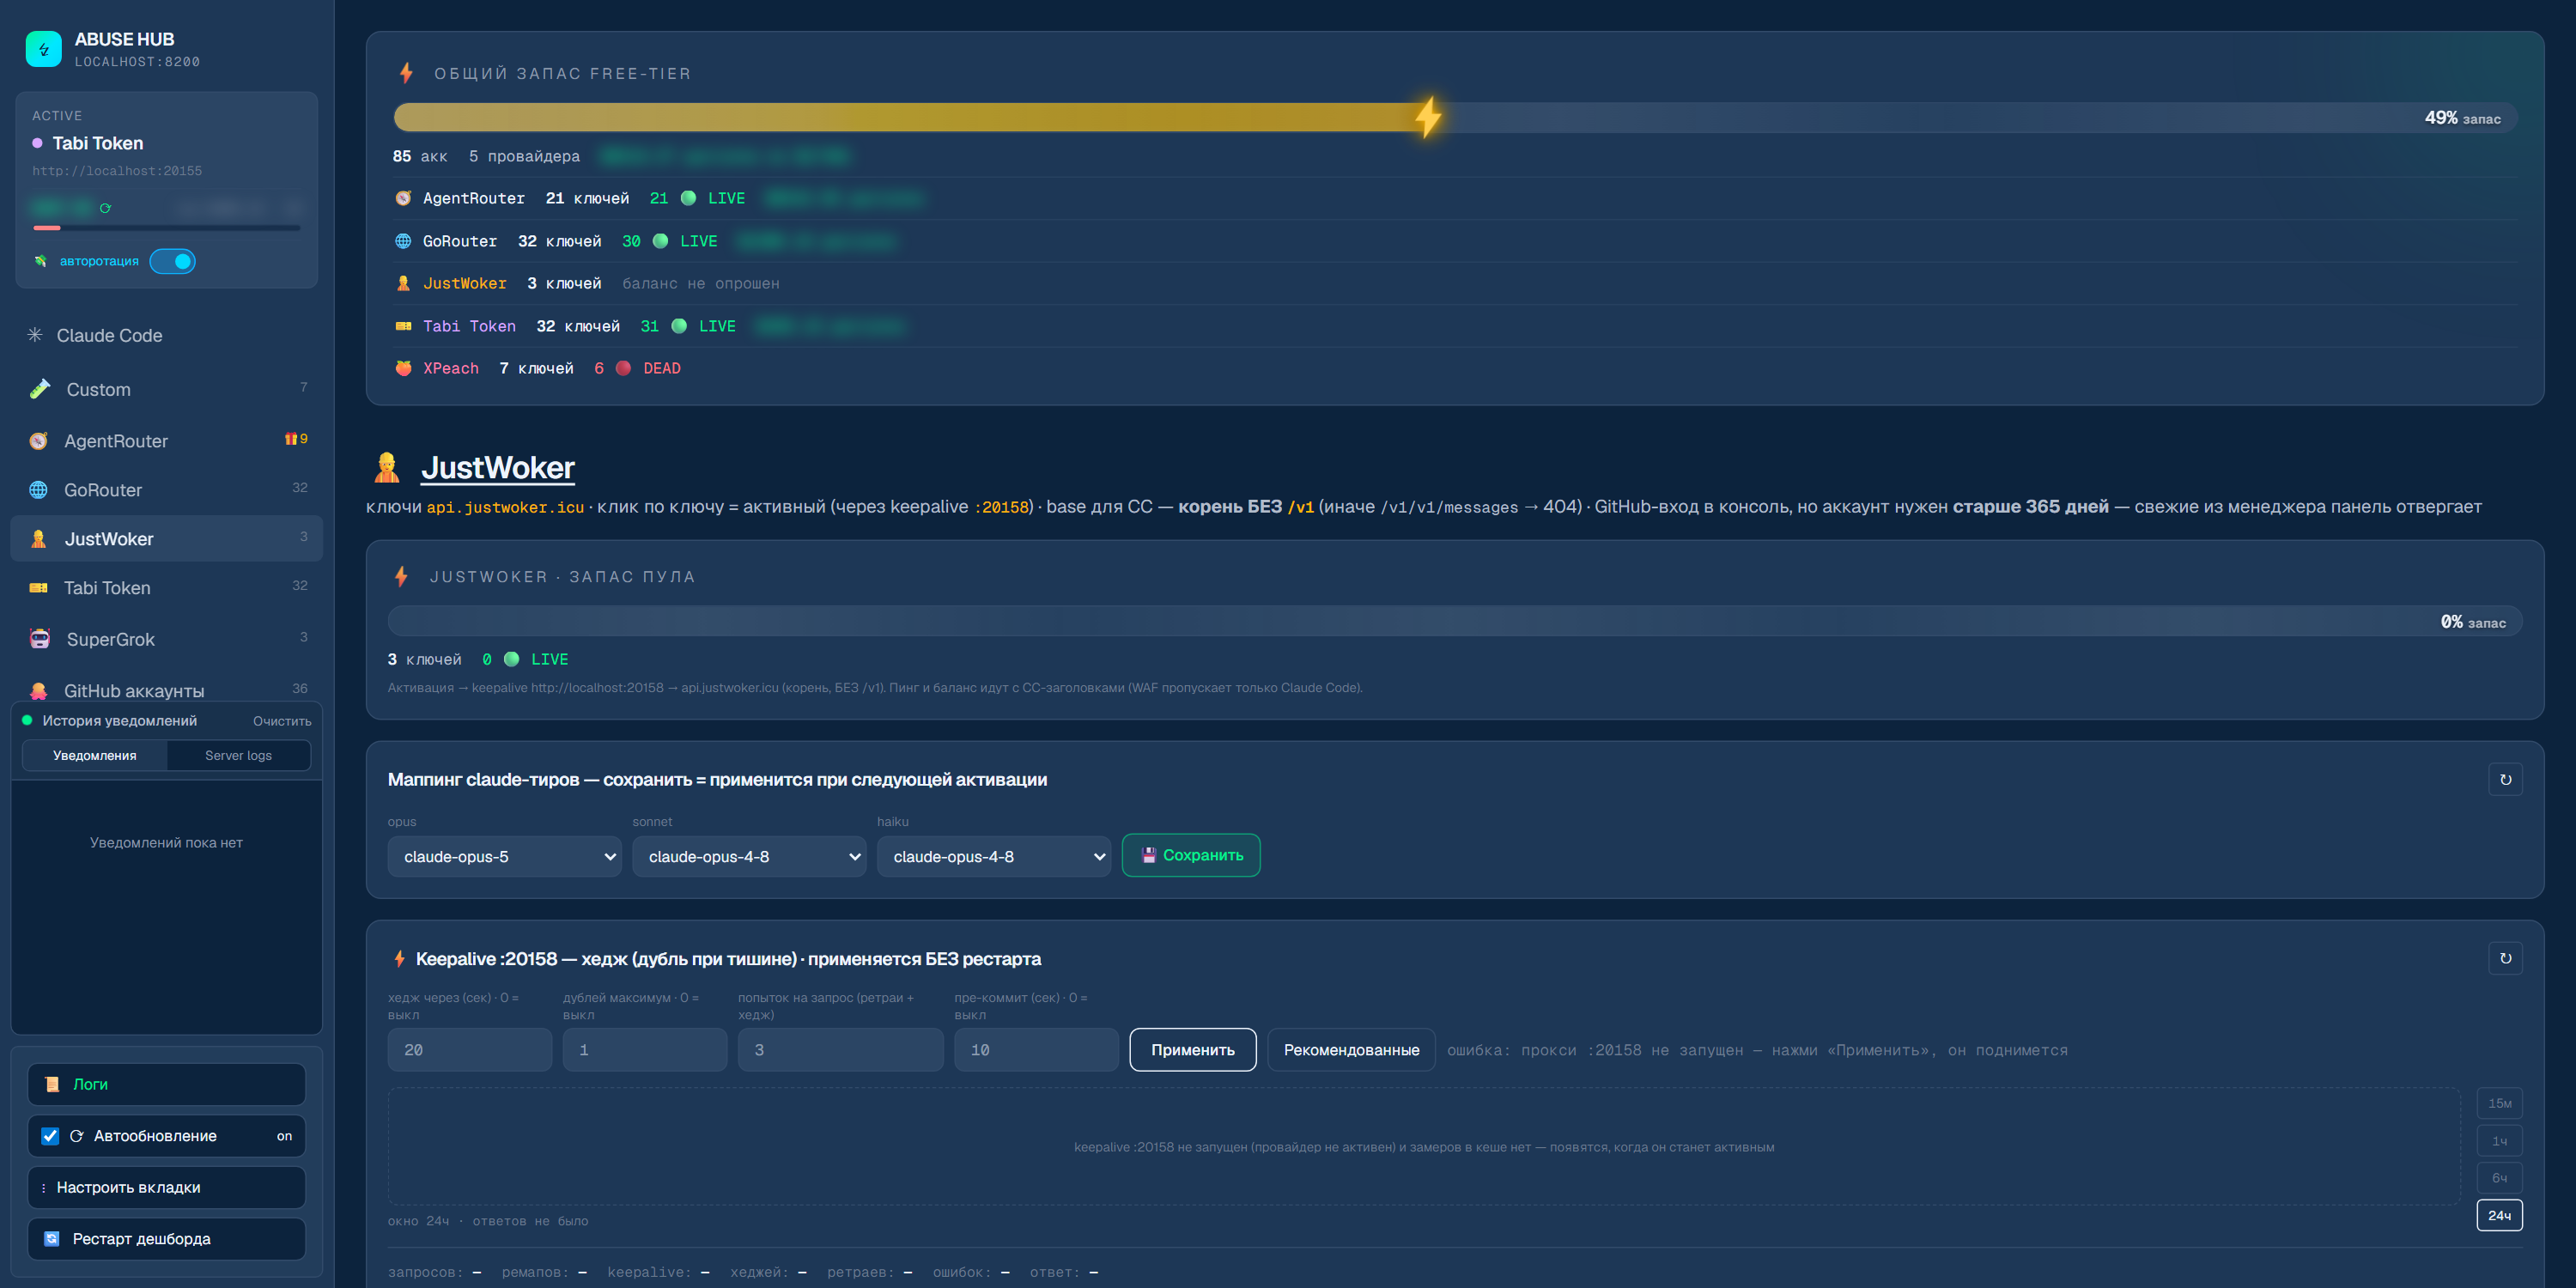The height and width of the screenshot is (1288, 2576).
Task: Open the Логи button
Action: 166,1084
